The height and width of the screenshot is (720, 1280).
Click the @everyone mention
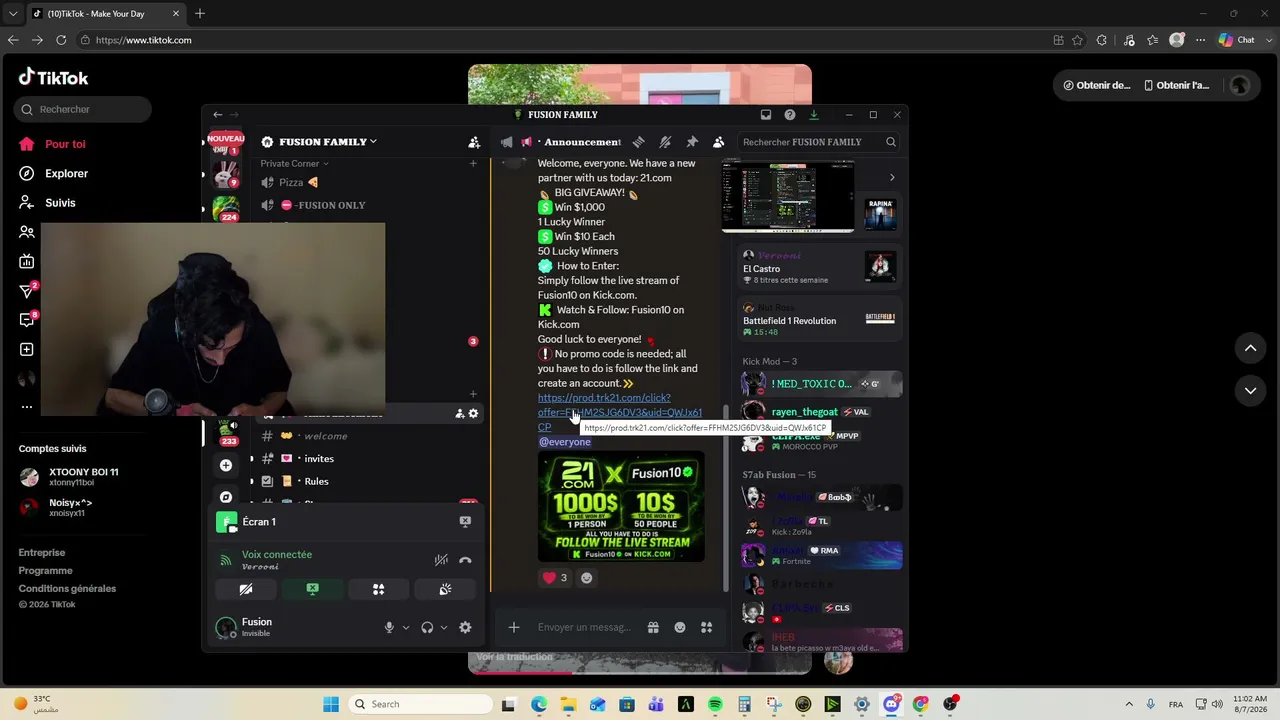565,442
